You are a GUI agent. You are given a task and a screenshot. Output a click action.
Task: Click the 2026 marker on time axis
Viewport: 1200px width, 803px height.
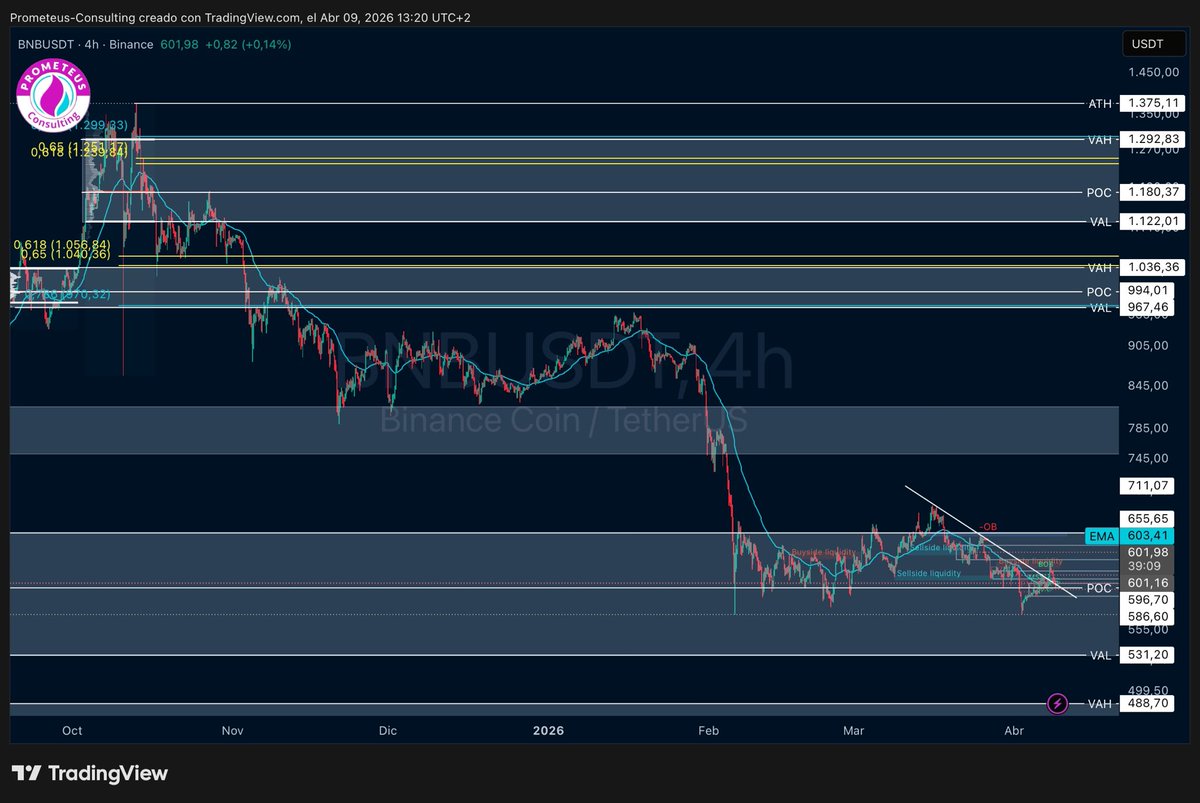click(548, 731)
